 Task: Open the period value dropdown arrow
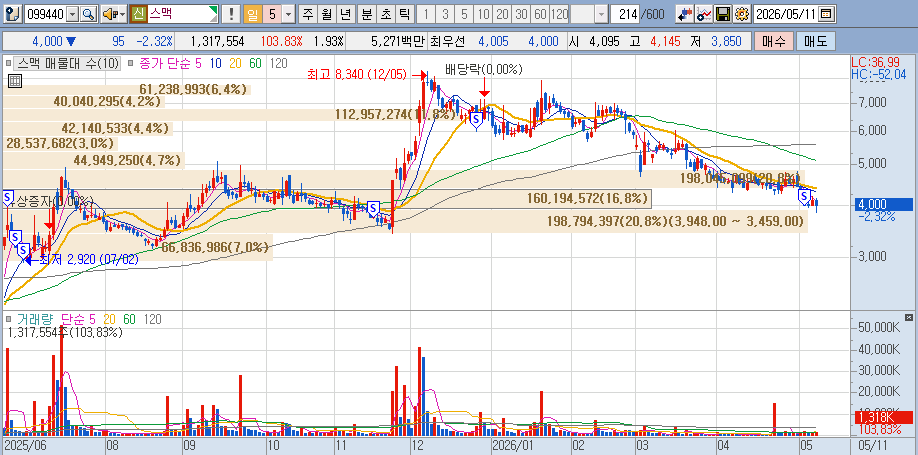point(288,14)
